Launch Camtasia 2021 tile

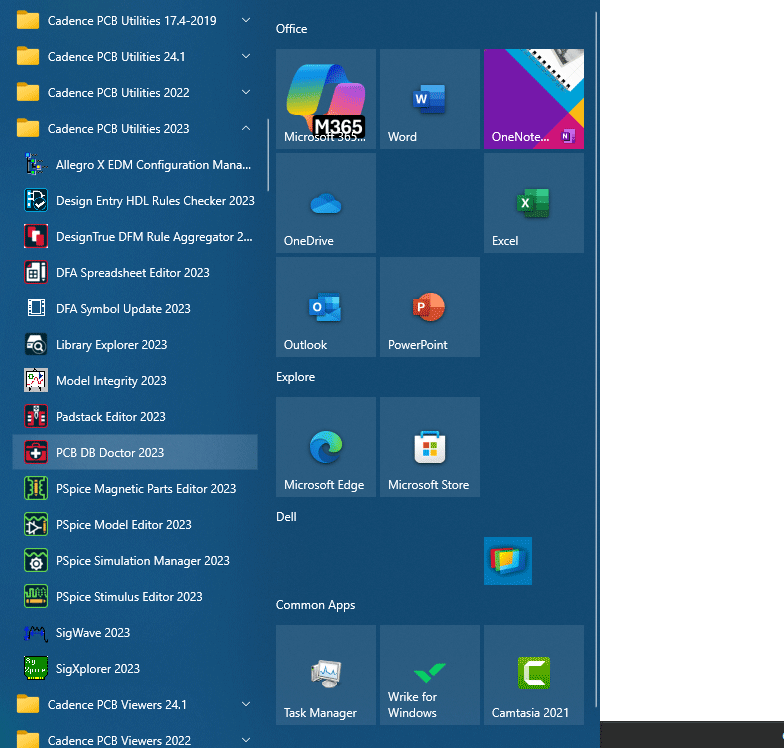(534, 675)
